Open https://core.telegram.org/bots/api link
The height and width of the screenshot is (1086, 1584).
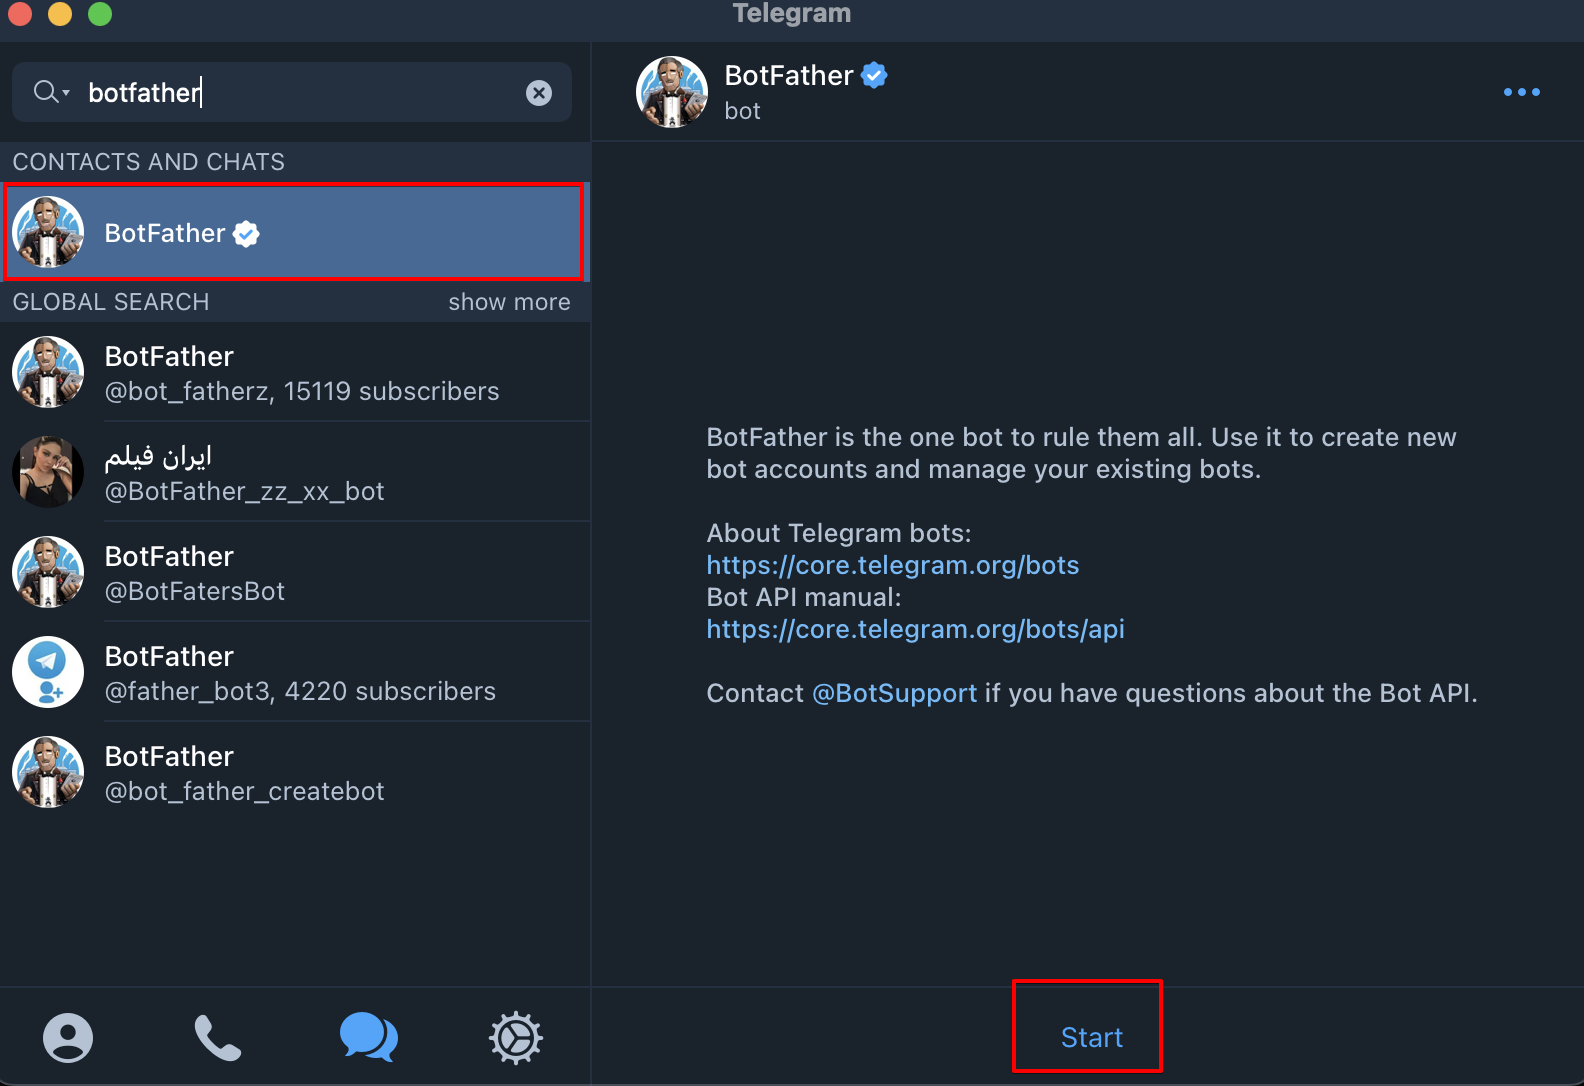[915, 629]
